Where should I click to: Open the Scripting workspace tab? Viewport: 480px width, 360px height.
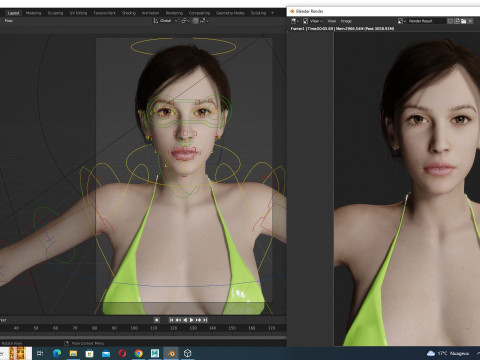pyautogui.click(x=258, y=13)
